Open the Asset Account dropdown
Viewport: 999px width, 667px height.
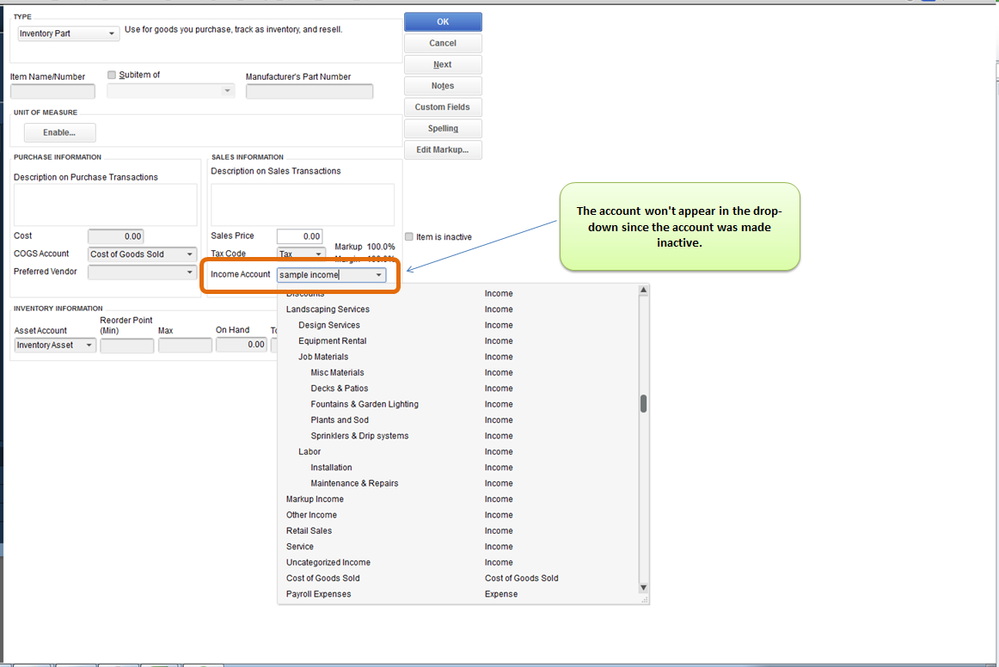(55, 345)
